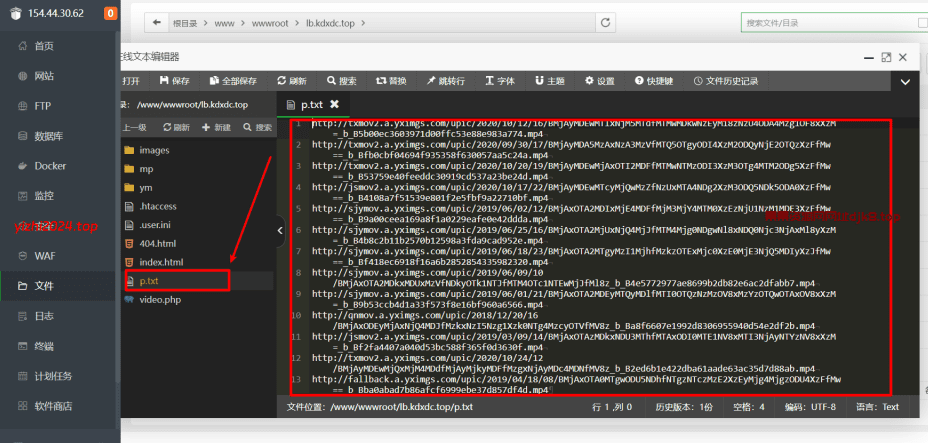Open the 字体 font settings
The image size is (928, 443).
(500, 81)
